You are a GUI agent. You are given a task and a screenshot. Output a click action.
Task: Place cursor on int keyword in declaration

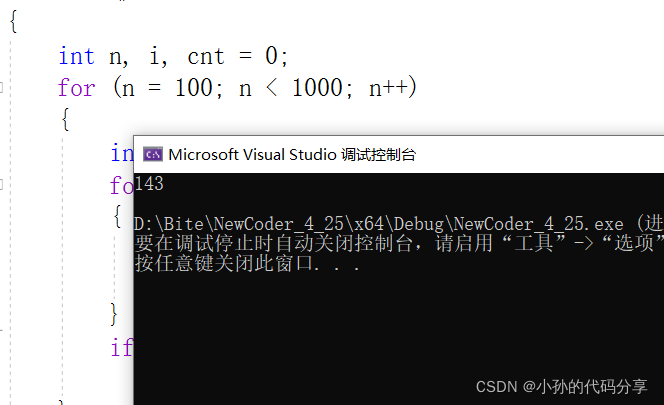pyautogui.click(x=76, y=56)
